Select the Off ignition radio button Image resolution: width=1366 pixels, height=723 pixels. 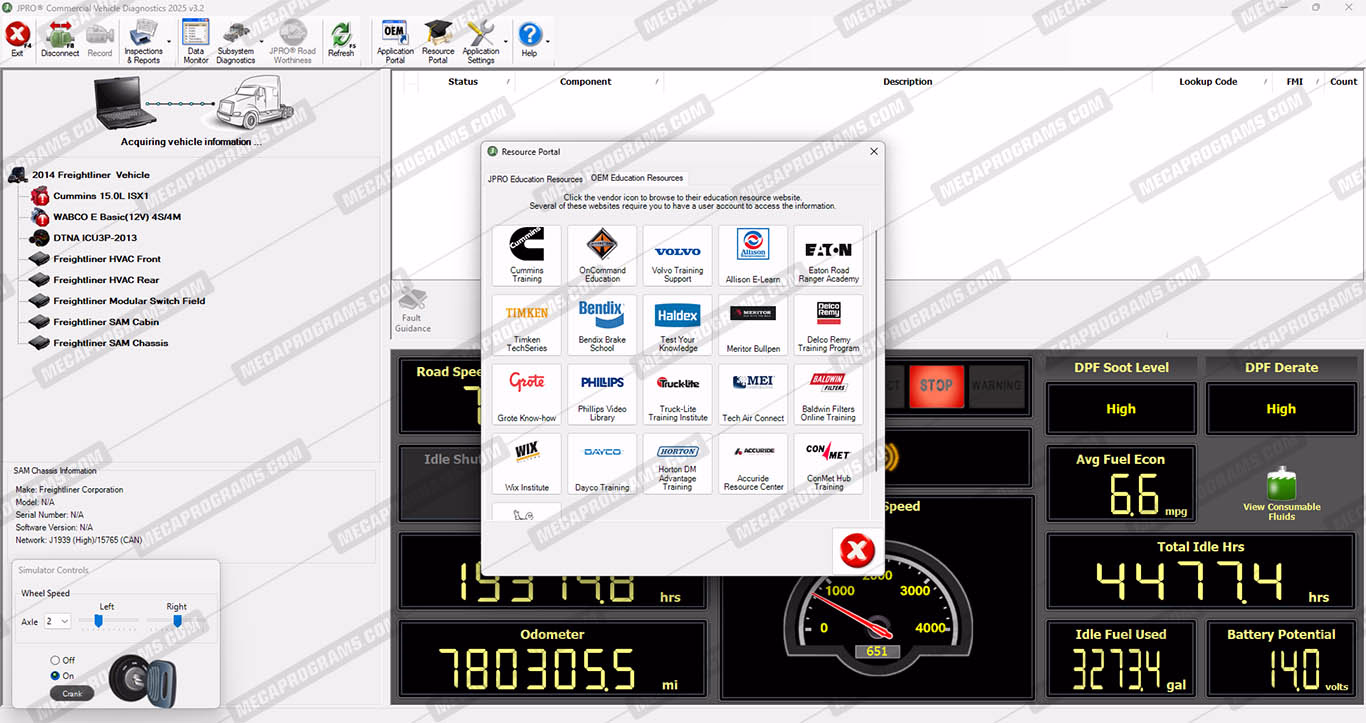[56, 660]
